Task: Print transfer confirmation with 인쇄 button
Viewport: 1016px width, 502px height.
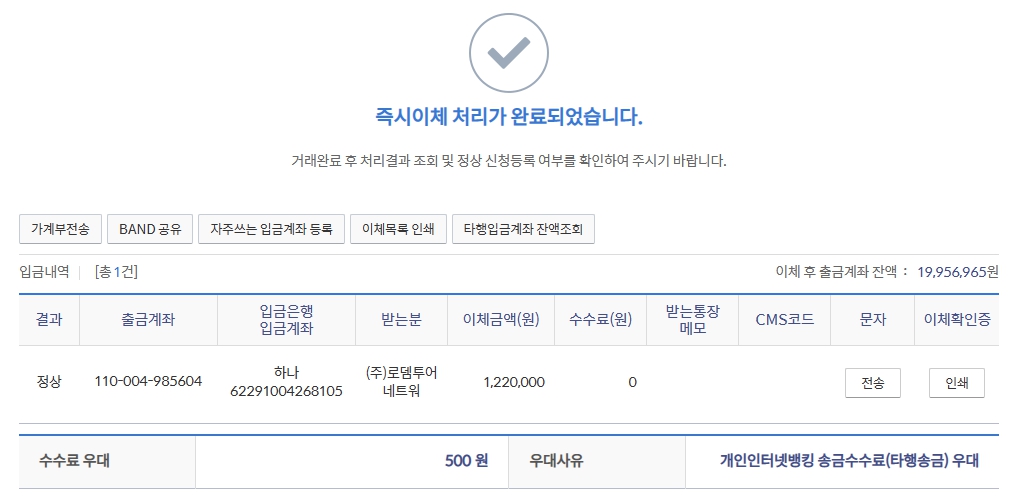Action: click(x=957, y=383)
